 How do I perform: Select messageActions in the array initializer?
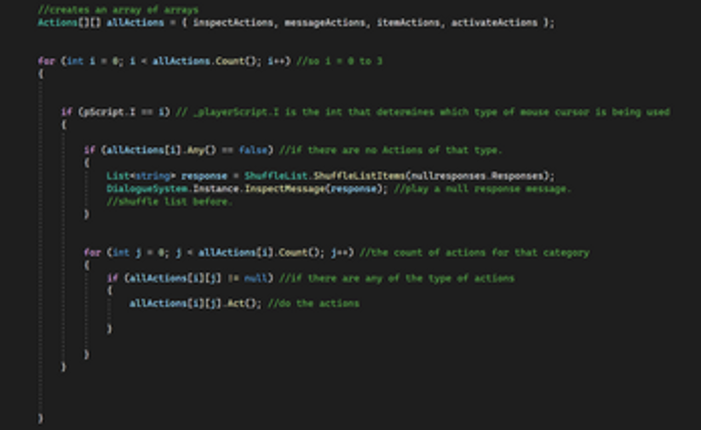(325, 22)
